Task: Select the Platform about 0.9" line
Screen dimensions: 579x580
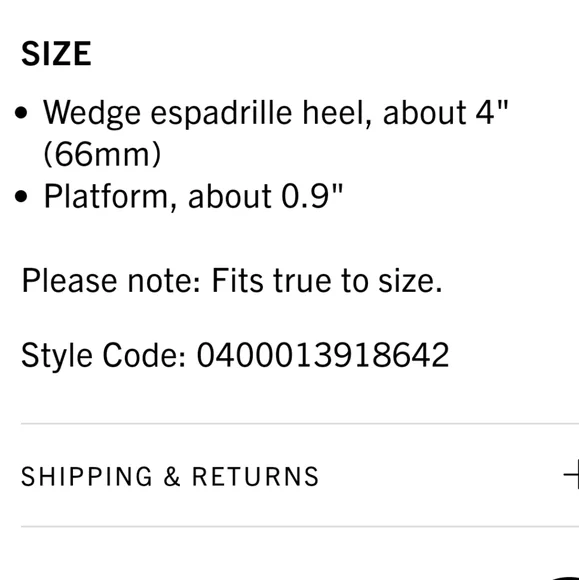Action: coord(193,196)
